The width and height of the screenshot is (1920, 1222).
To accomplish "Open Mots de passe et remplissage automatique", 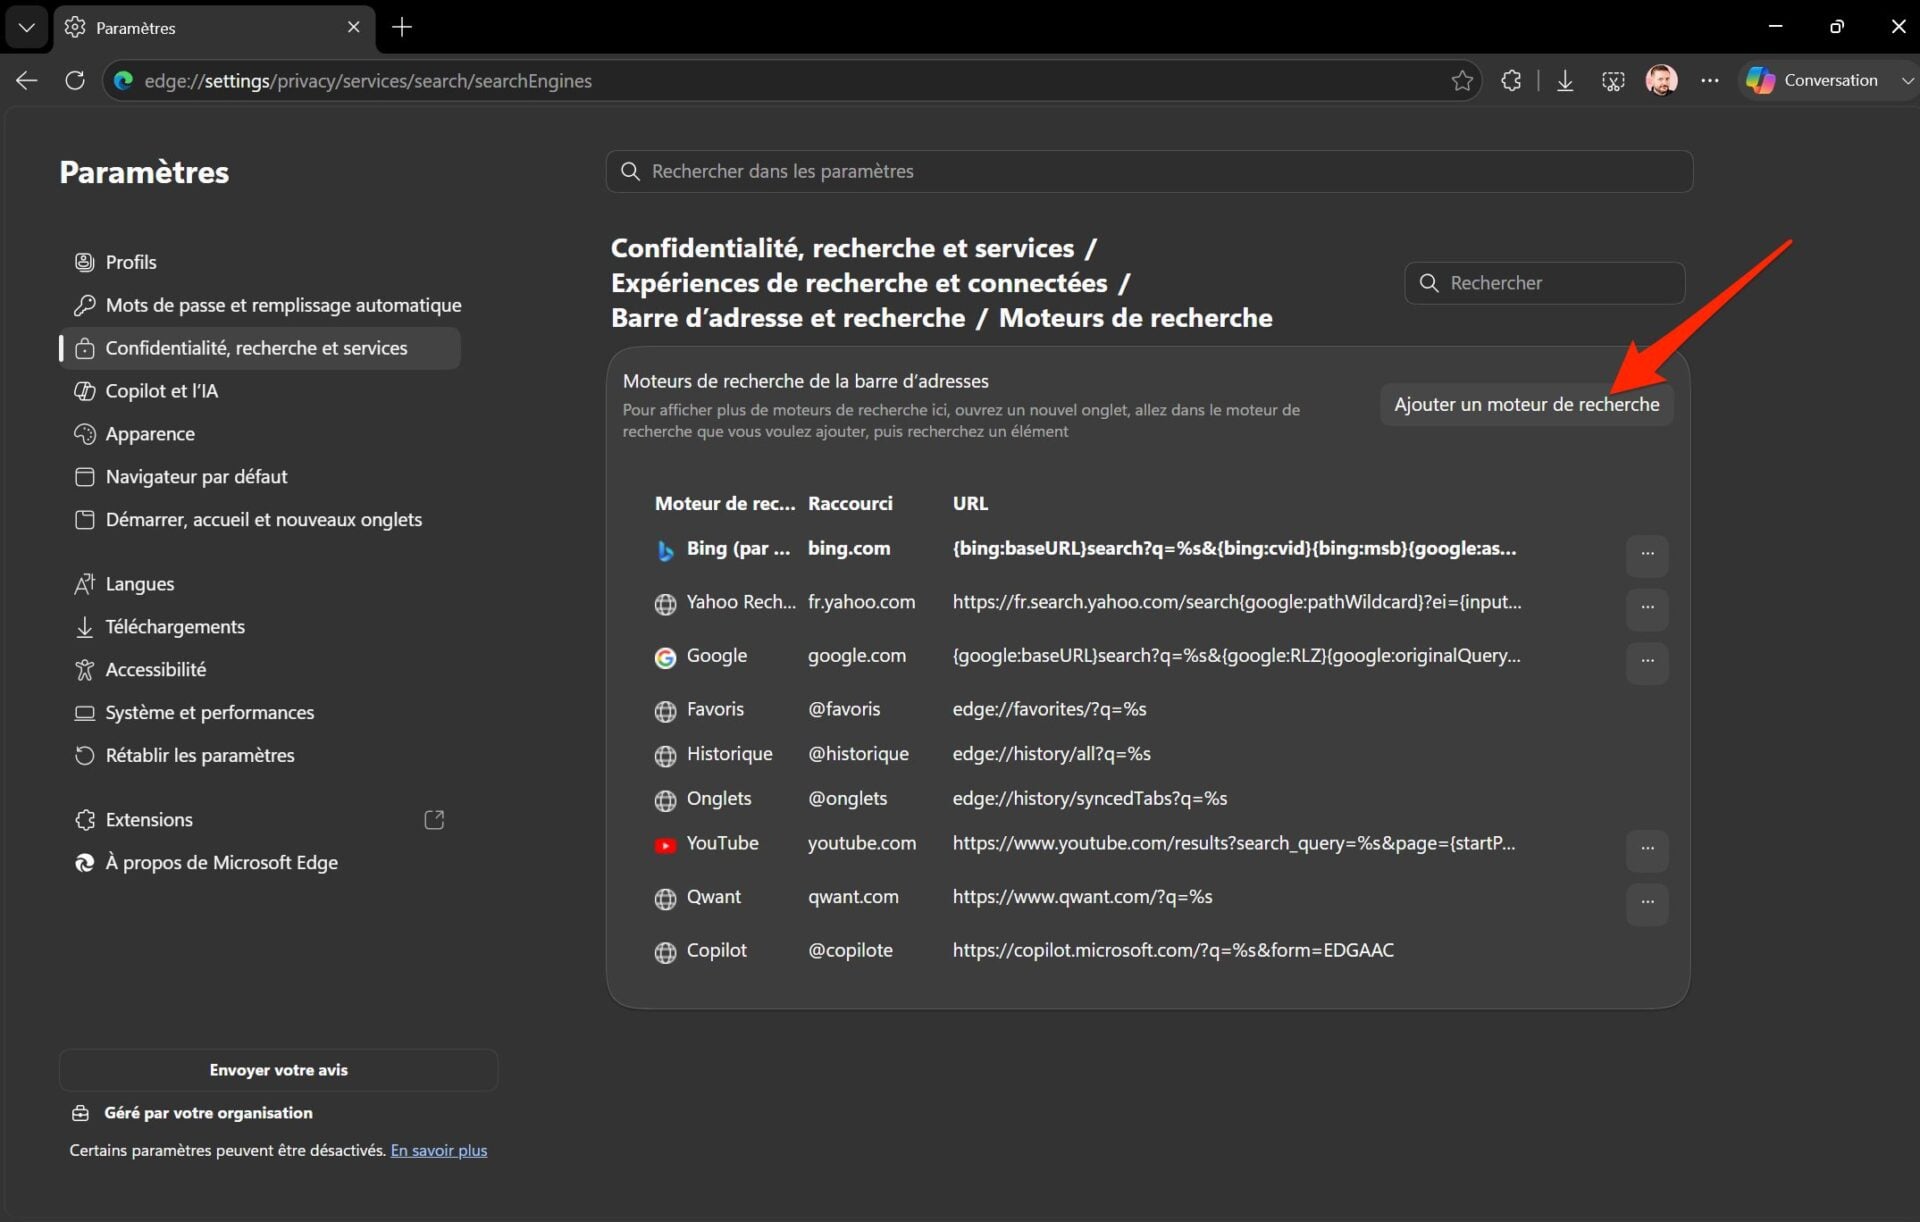I will (x=268, y=305).
